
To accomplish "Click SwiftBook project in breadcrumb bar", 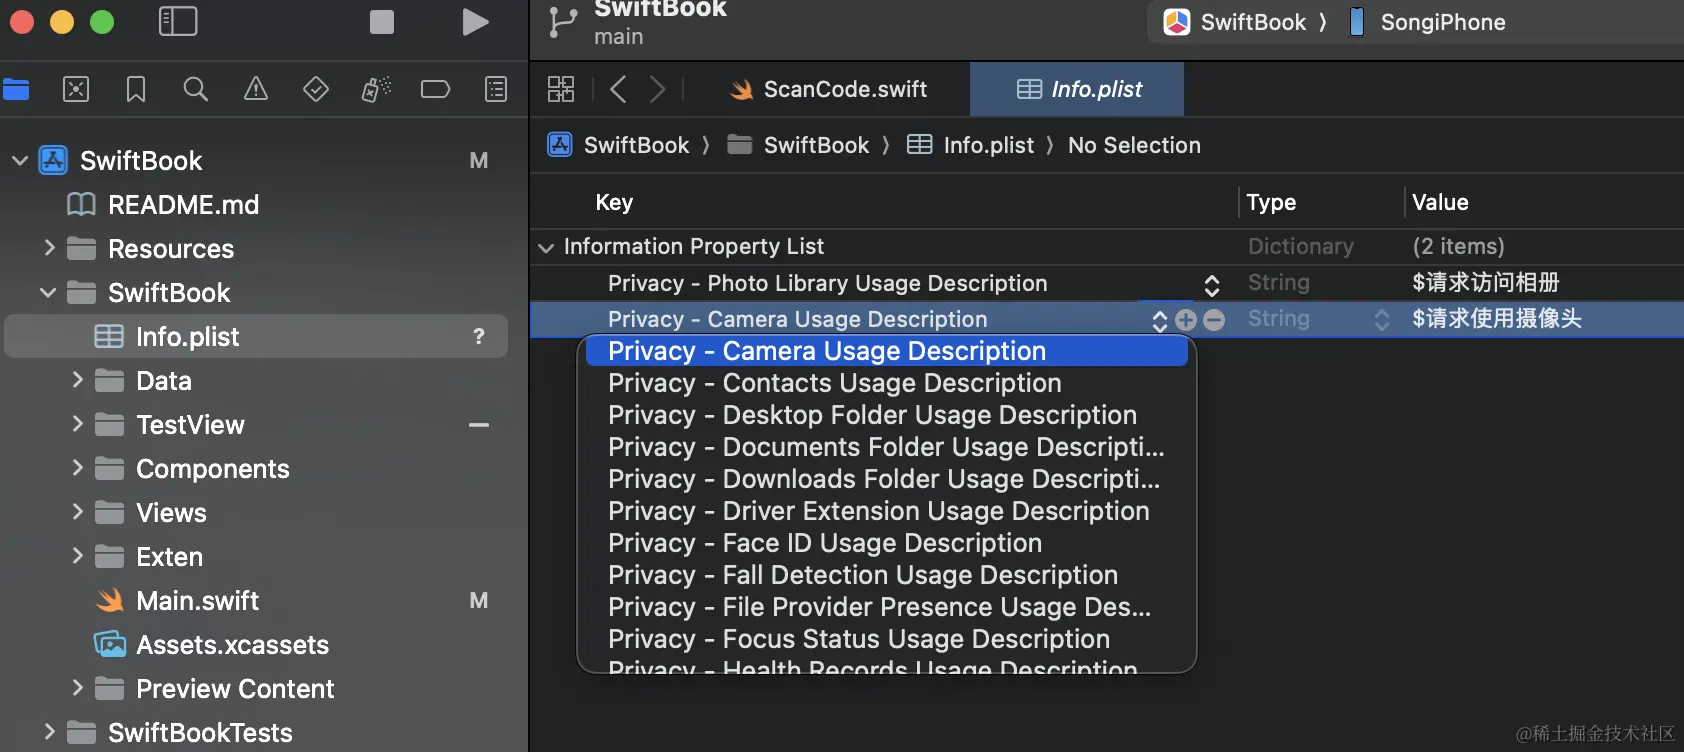I will 619,145.
